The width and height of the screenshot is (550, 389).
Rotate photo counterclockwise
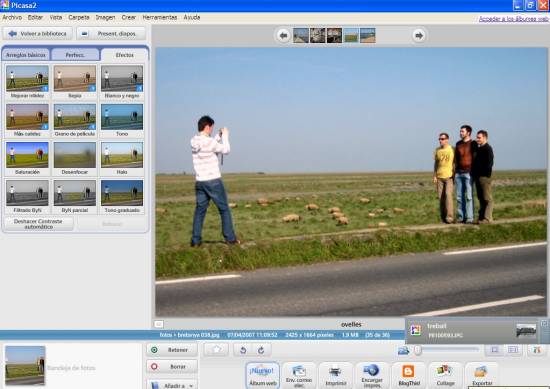[x=243, y=350]
